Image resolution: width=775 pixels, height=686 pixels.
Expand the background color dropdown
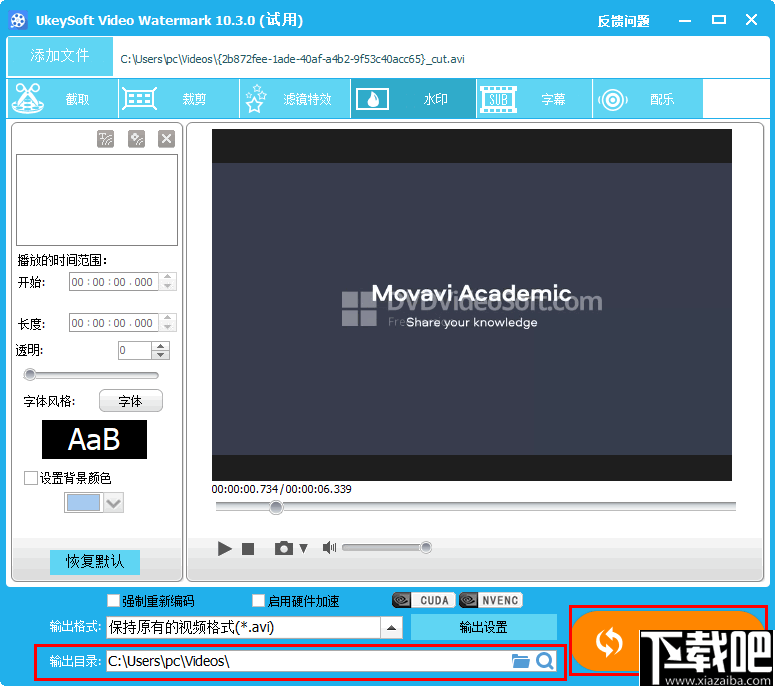coord(114,503)
